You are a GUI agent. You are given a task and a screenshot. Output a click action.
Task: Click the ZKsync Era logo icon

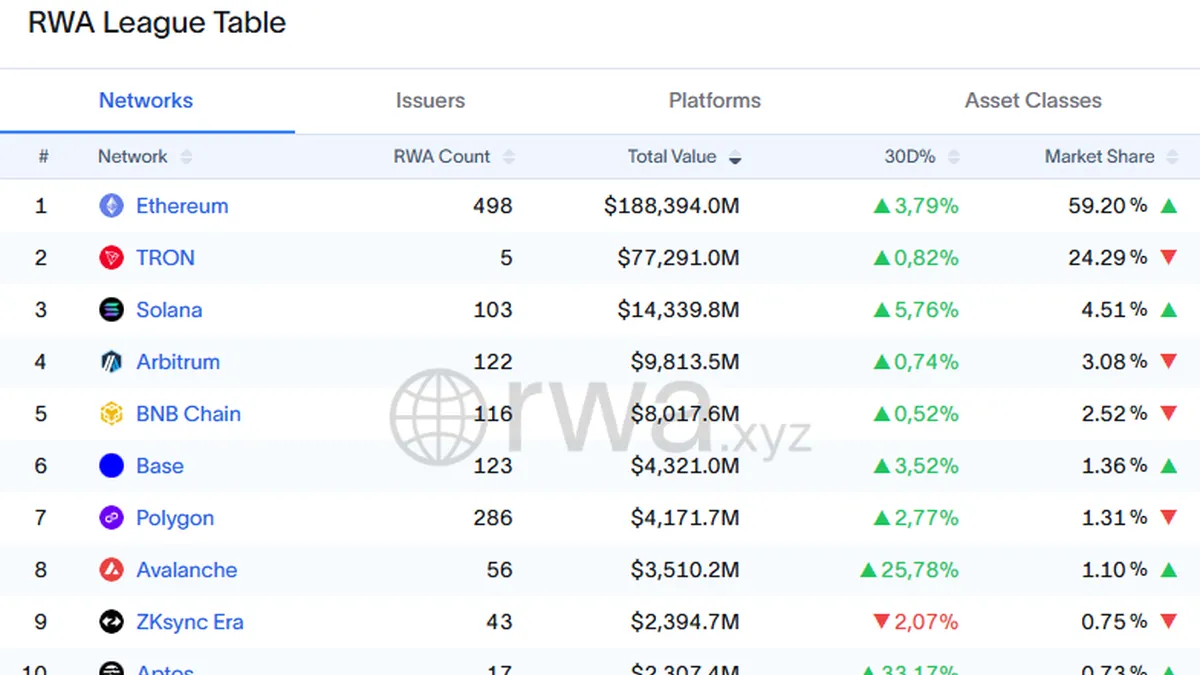pos(111,622)
